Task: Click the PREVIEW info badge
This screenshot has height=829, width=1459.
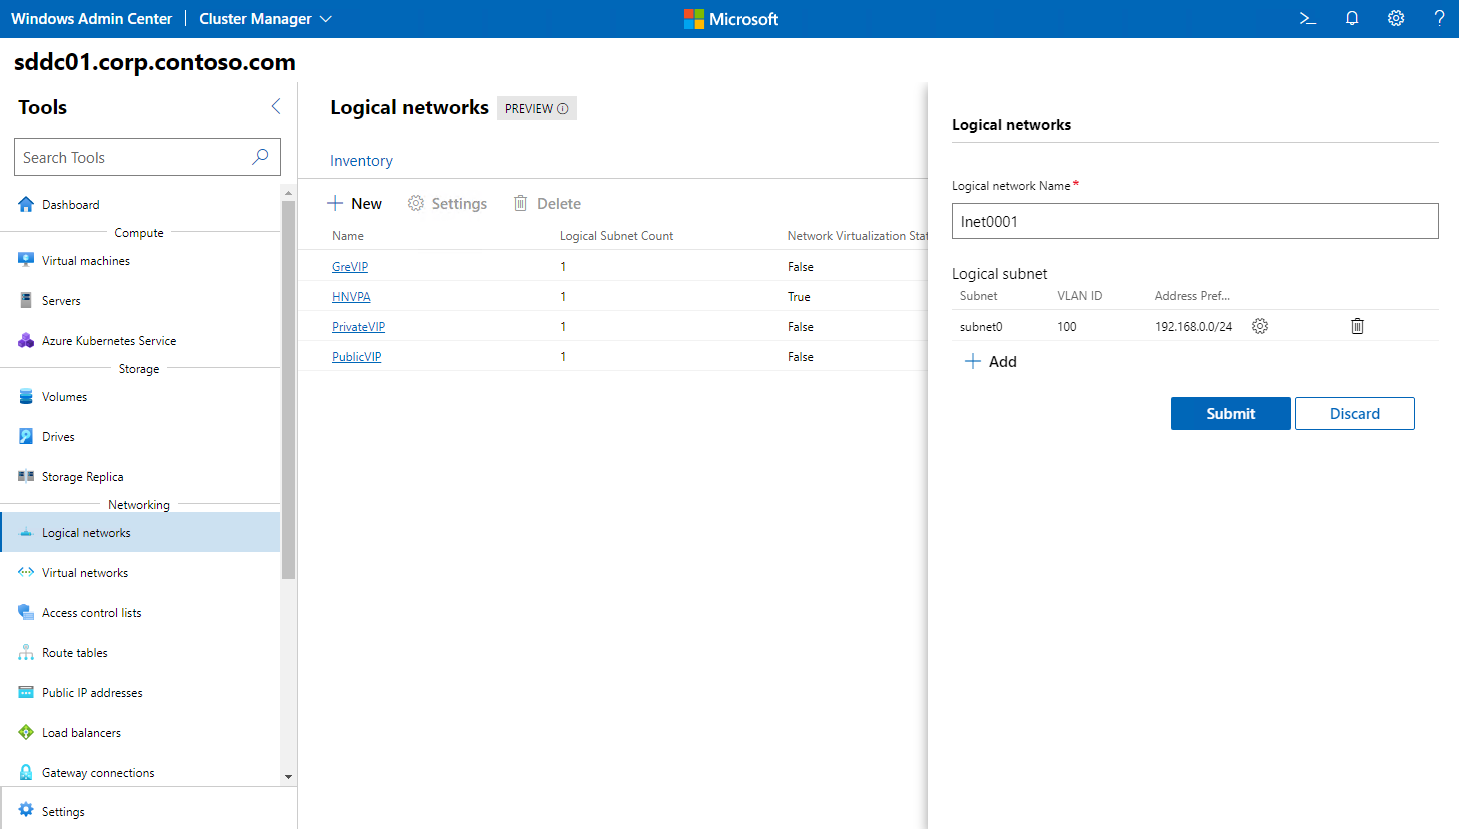Action: click(x=537, y=108)
